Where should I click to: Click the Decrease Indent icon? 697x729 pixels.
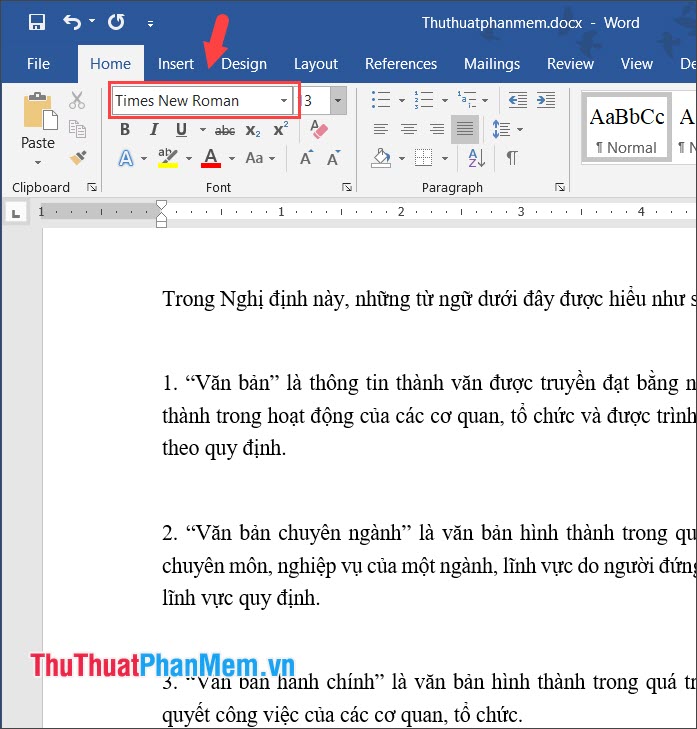coord(518,100)
